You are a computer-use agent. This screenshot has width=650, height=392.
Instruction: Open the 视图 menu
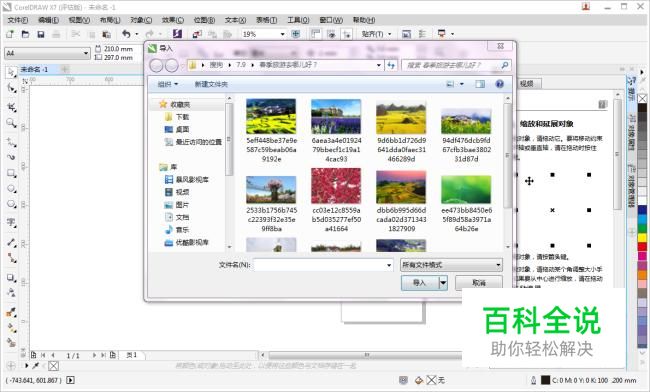pyautogui.click(x=79, y=20)
